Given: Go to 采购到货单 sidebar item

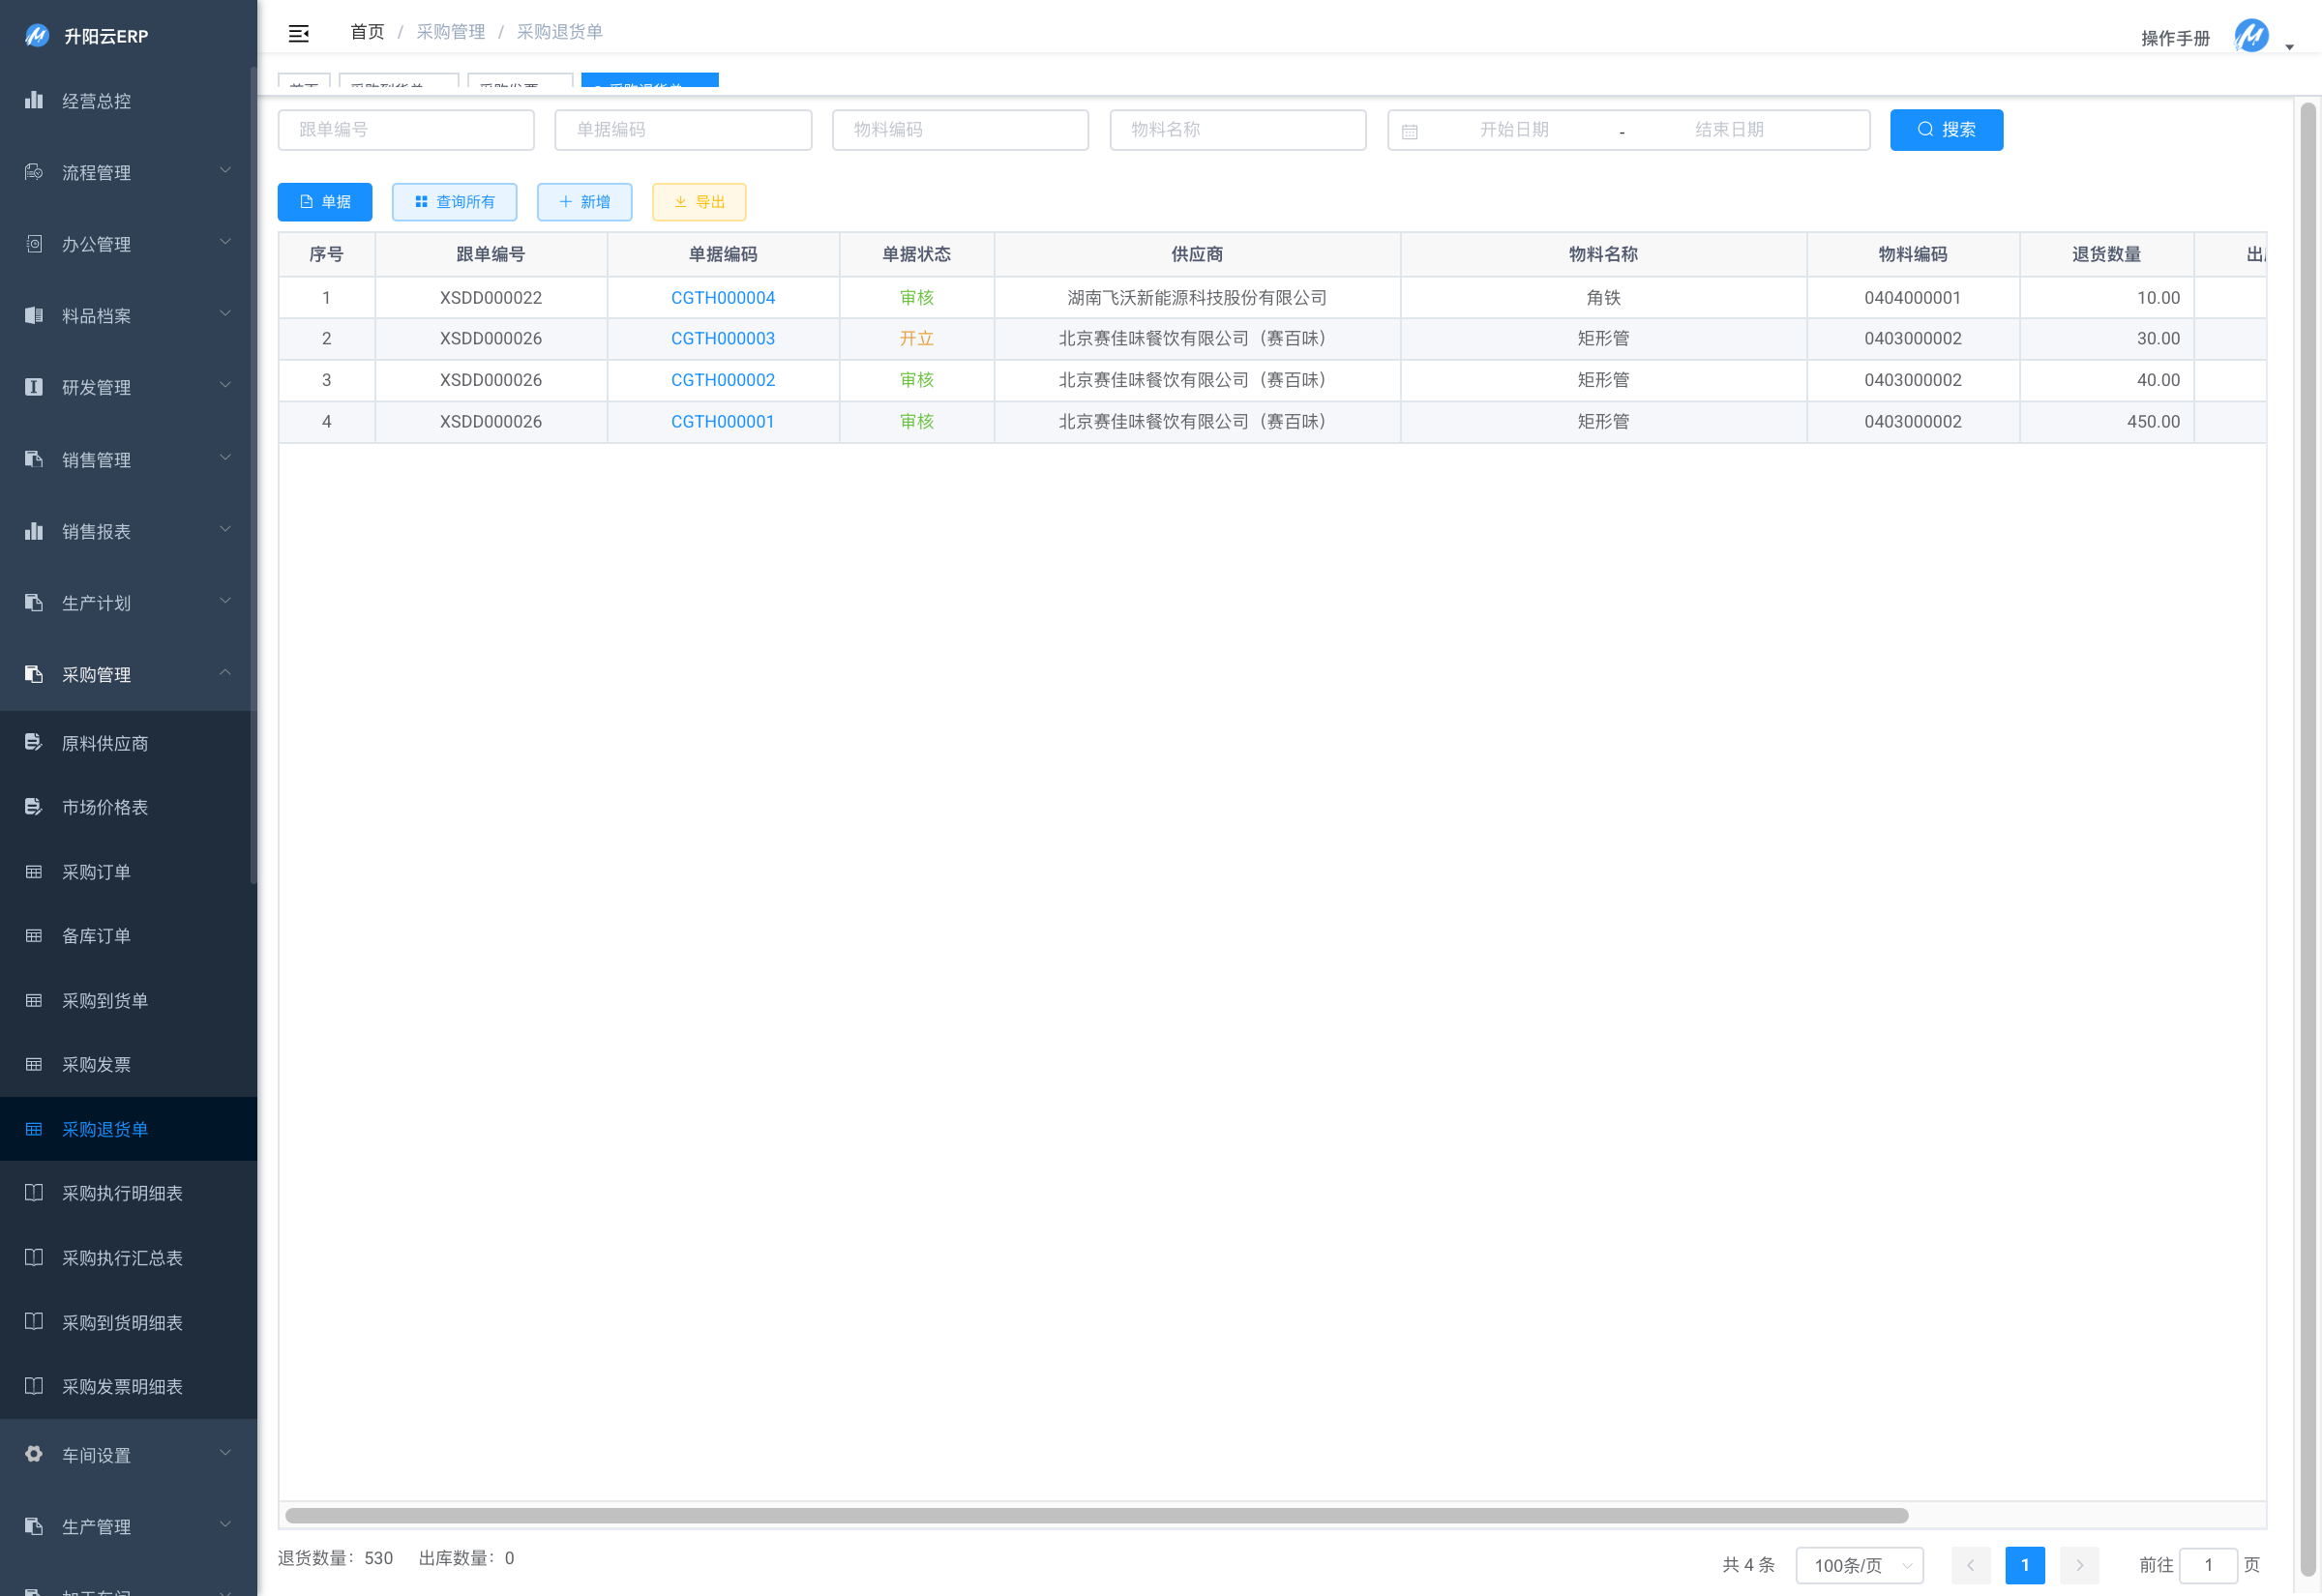Looking at the screenshot, I should click(105, 1000).
